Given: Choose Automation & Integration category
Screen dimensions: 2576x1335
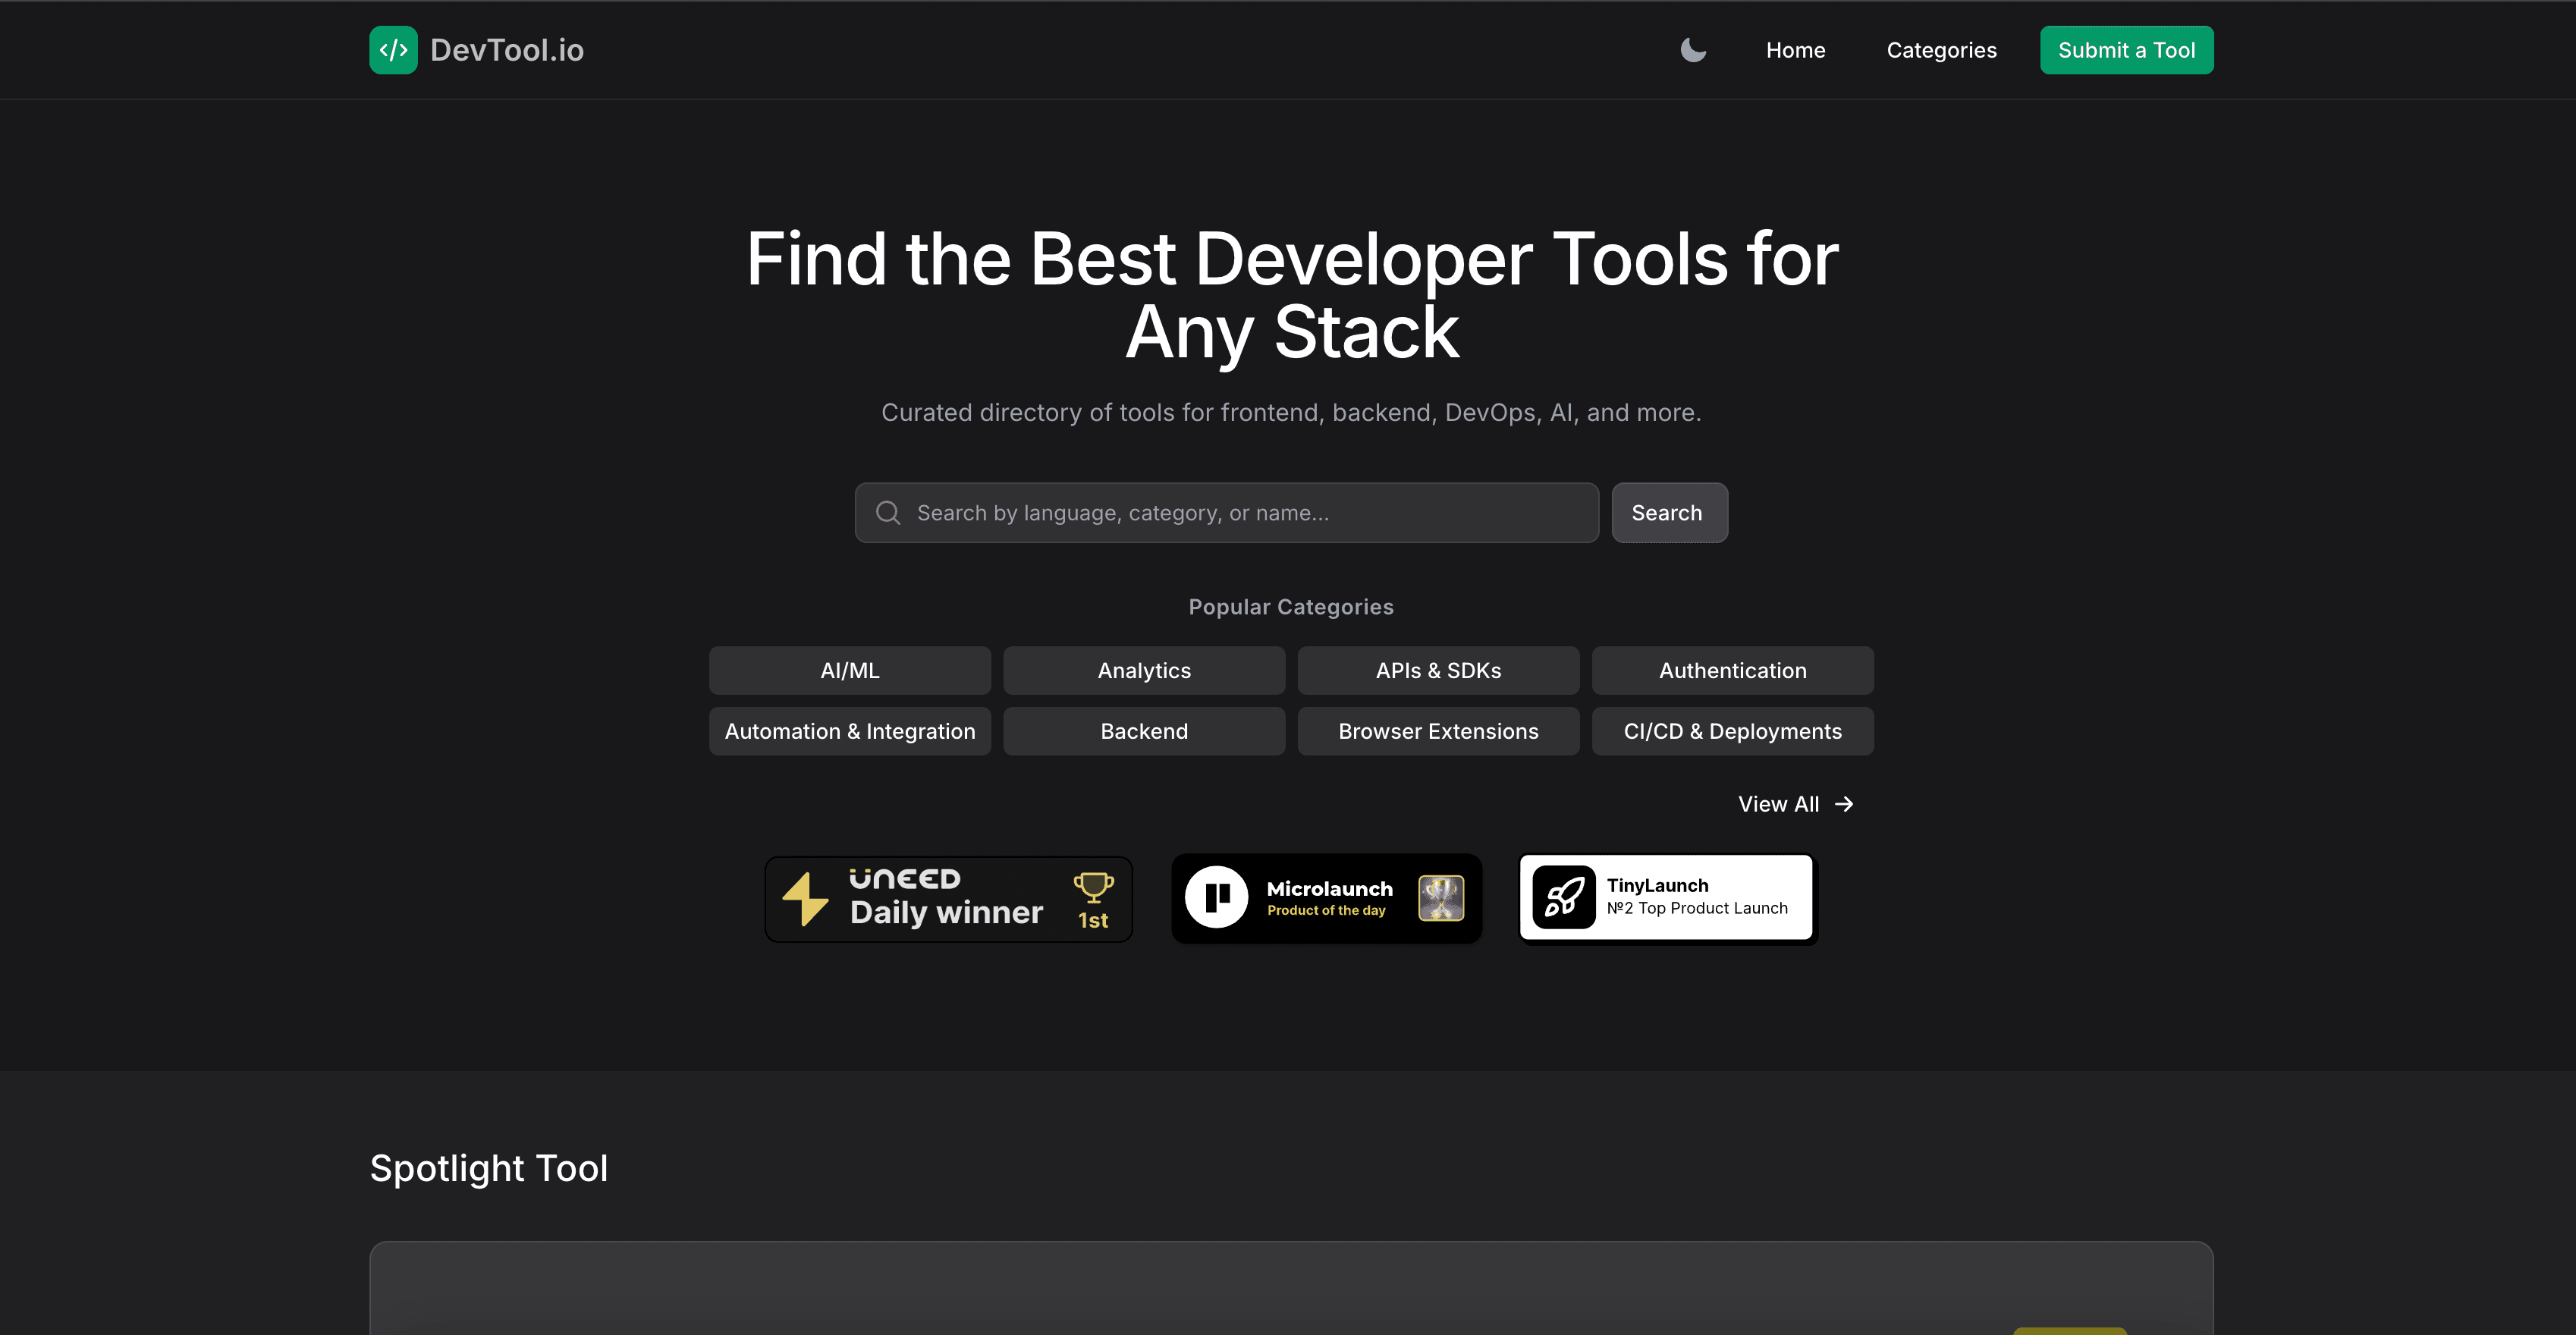Looking at the screenshot, I should [850, 731].
